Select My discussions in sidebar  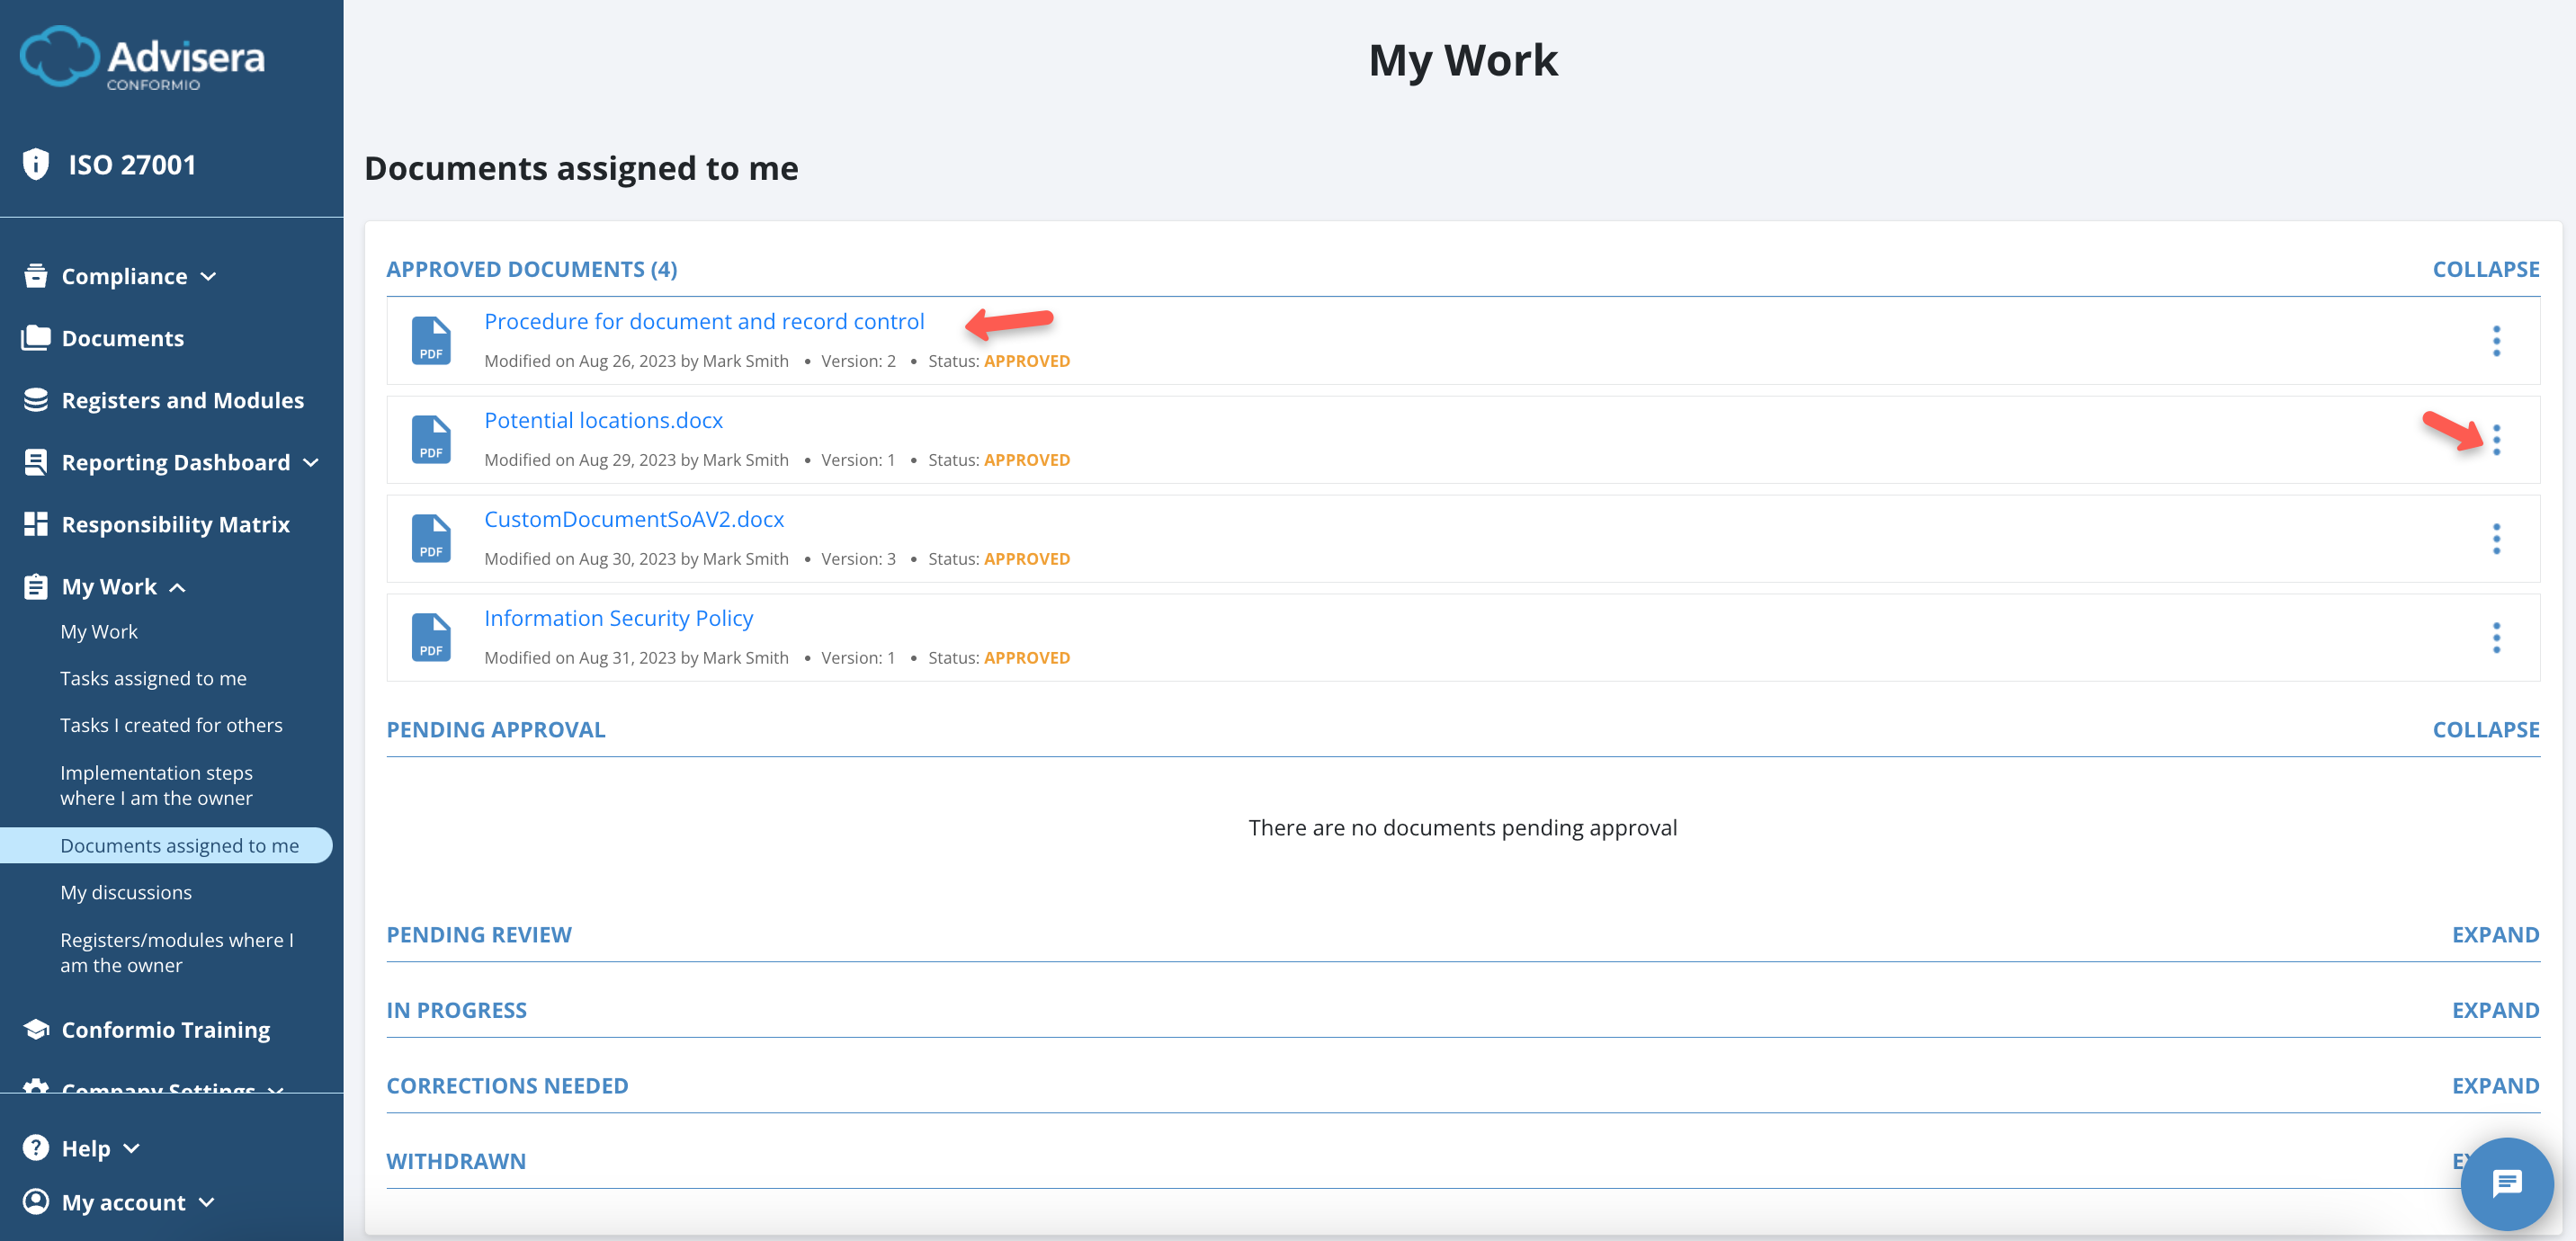(126, 892)
